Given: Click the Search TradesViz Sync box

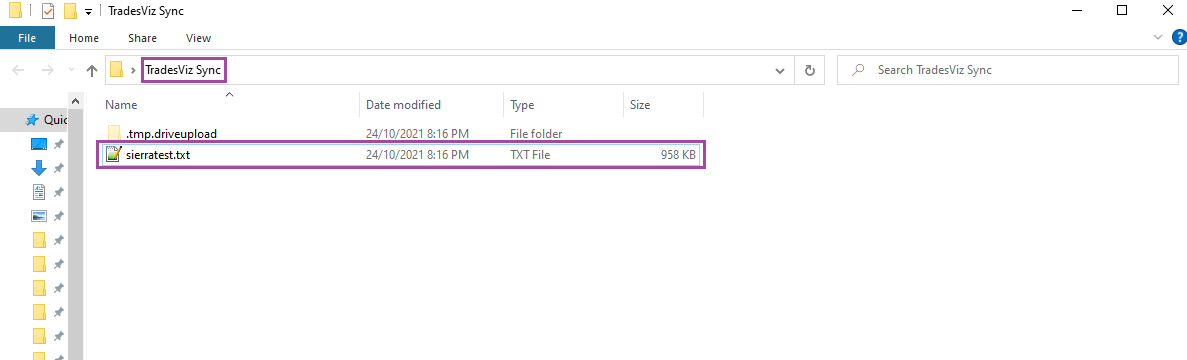Looking at the screenshot, I should coord(1008,70).
